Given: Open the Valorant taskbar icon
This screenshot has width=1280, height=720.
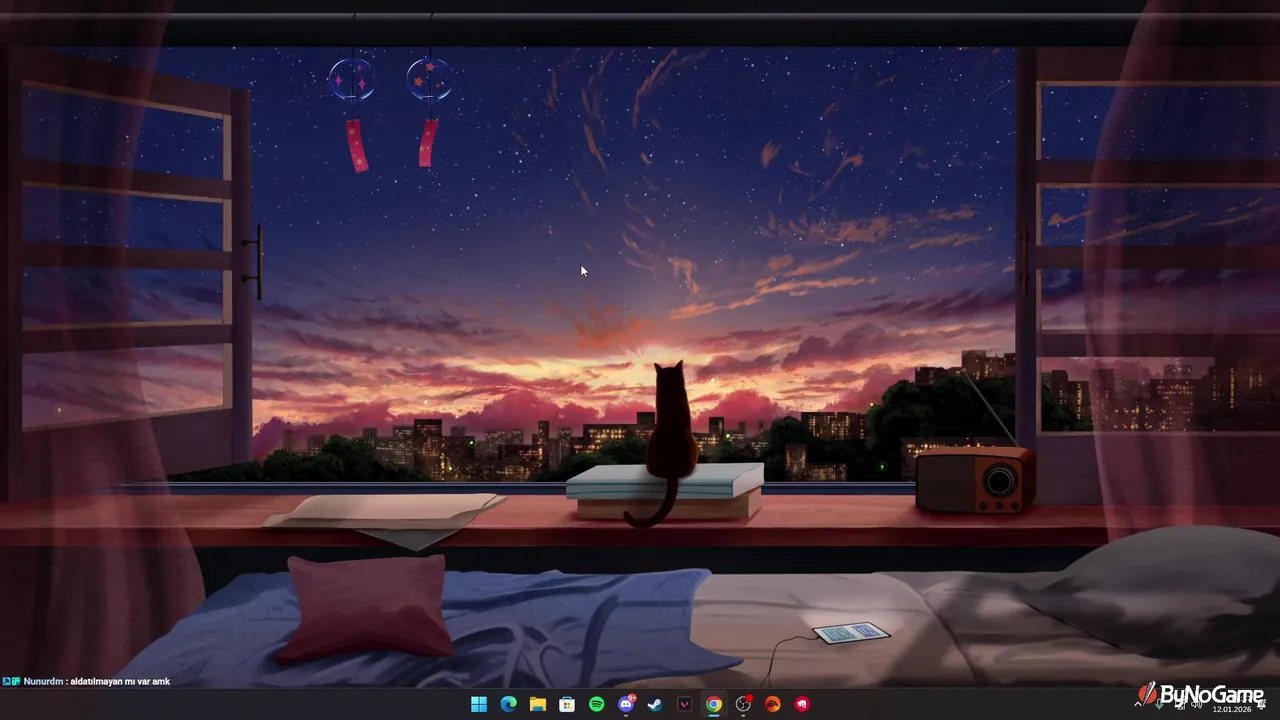Looking at the screenshot, I should pyautogui.click(x=684, y=704).
